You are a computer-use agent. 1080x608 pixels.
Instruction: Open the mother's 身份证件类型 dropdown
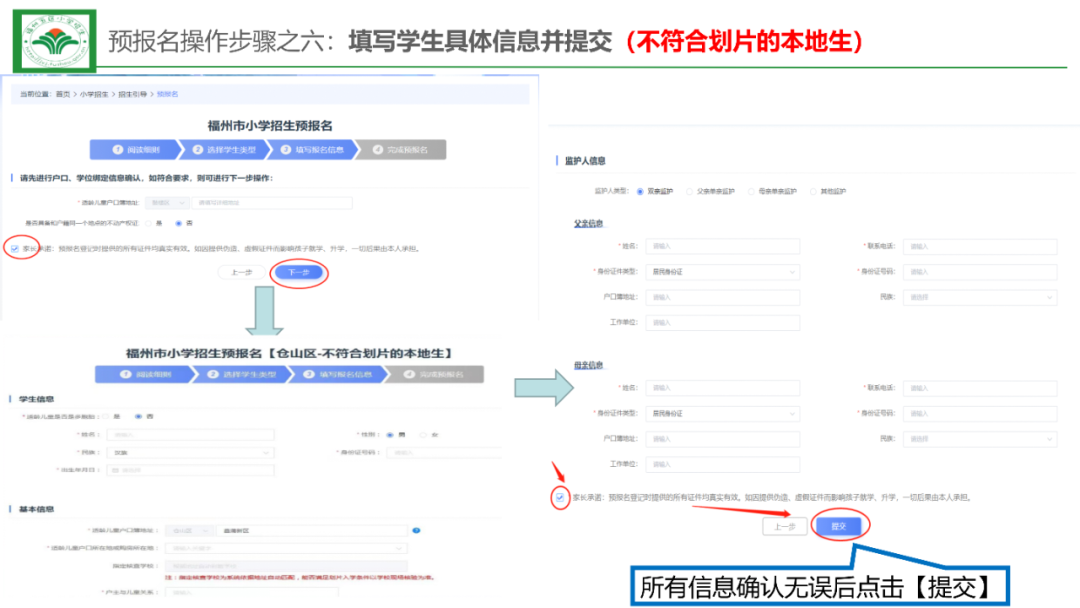722,413
